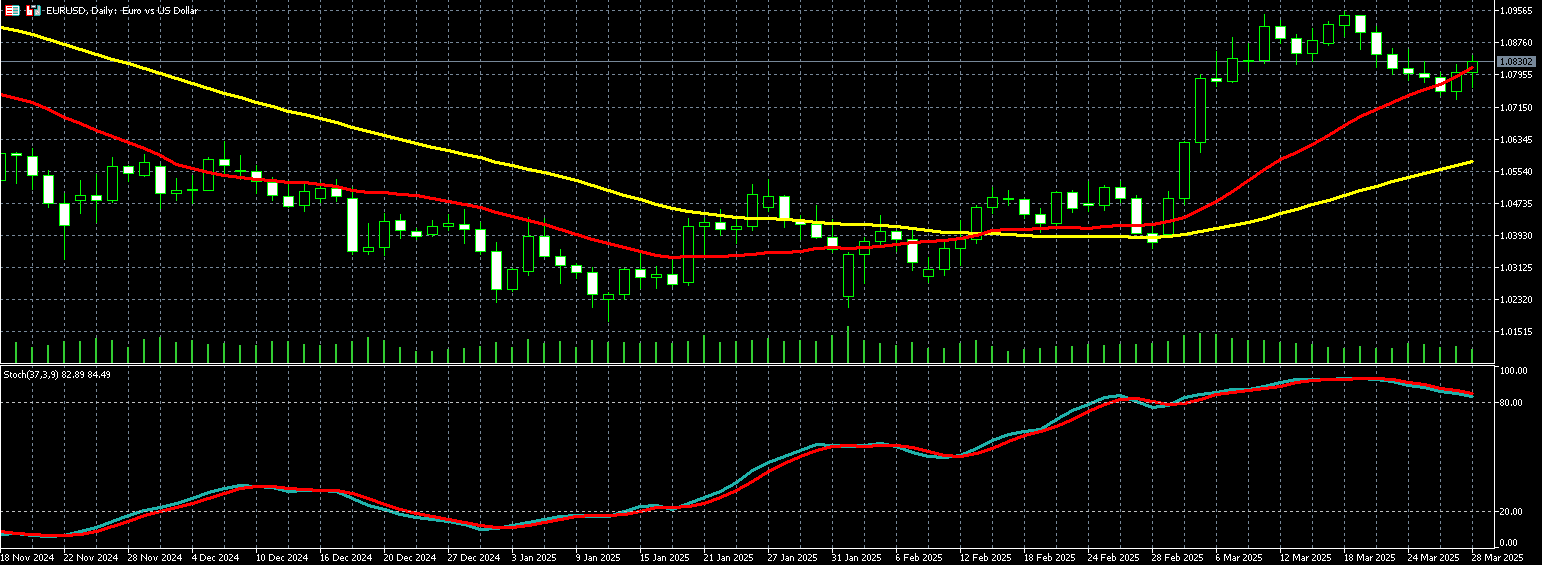The image size is (1542, 565).
Task: Click the 3 Jan 2025 date label
Action: 534,557
